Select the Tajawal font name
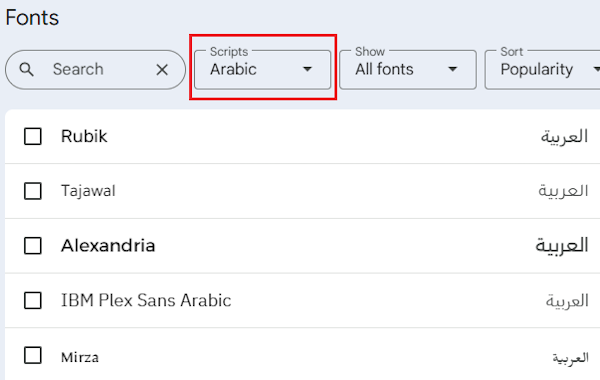Viewport: 600px width, 380px height. [x=88, y=191]
